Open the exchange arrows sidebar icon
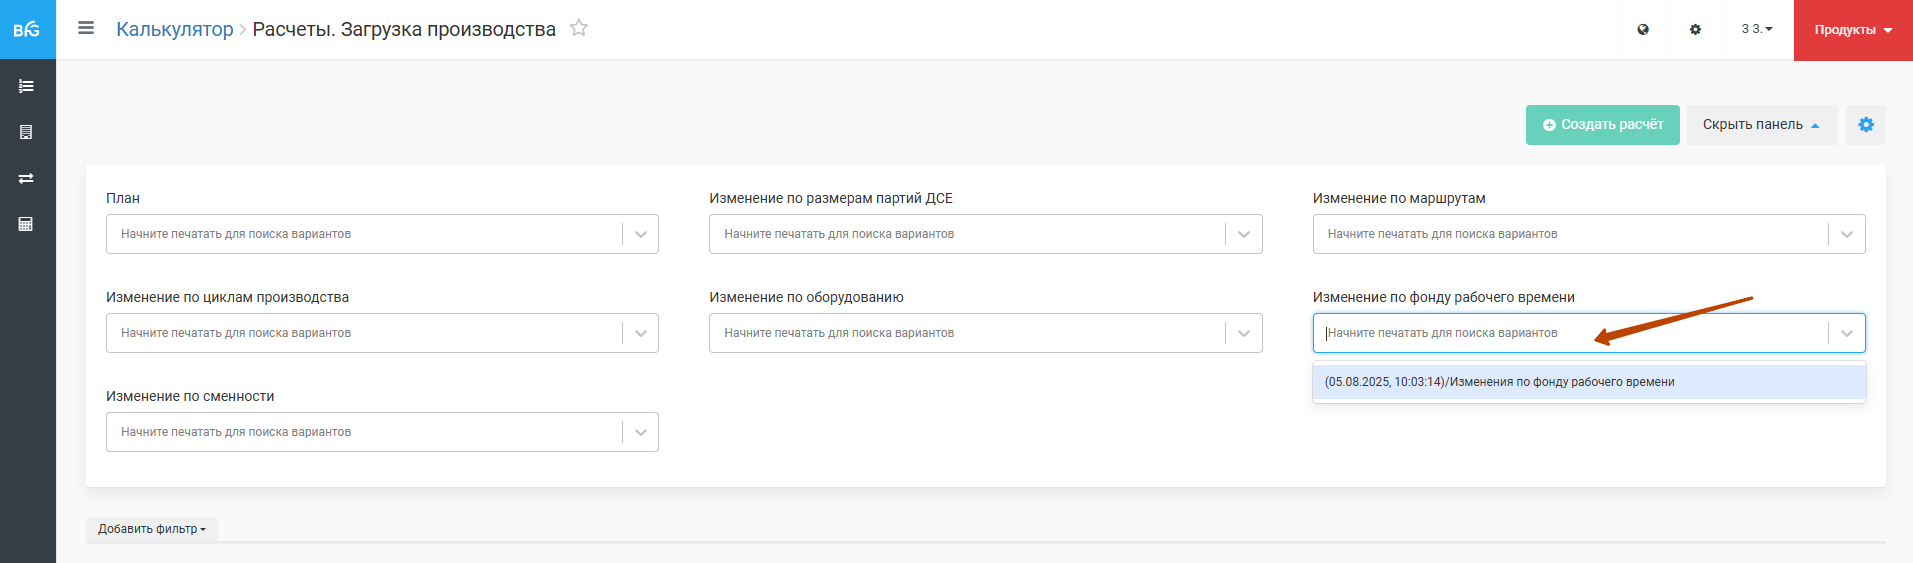 (26, 178)
